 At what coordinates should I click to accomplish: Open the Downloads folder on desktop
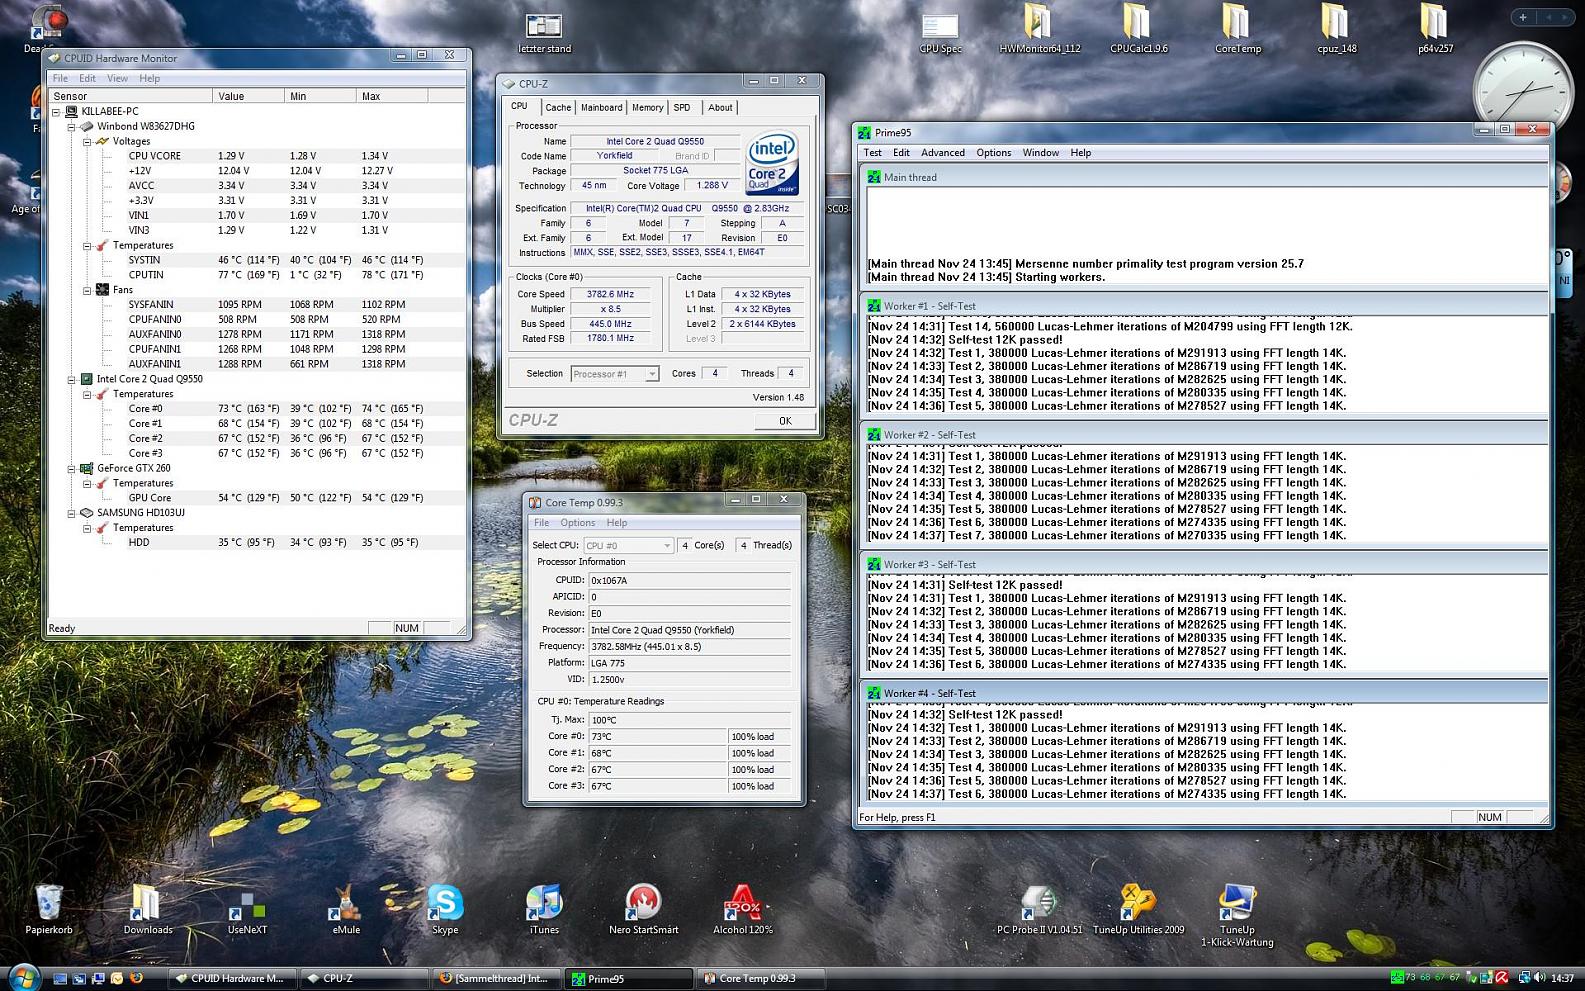[147, 909]
